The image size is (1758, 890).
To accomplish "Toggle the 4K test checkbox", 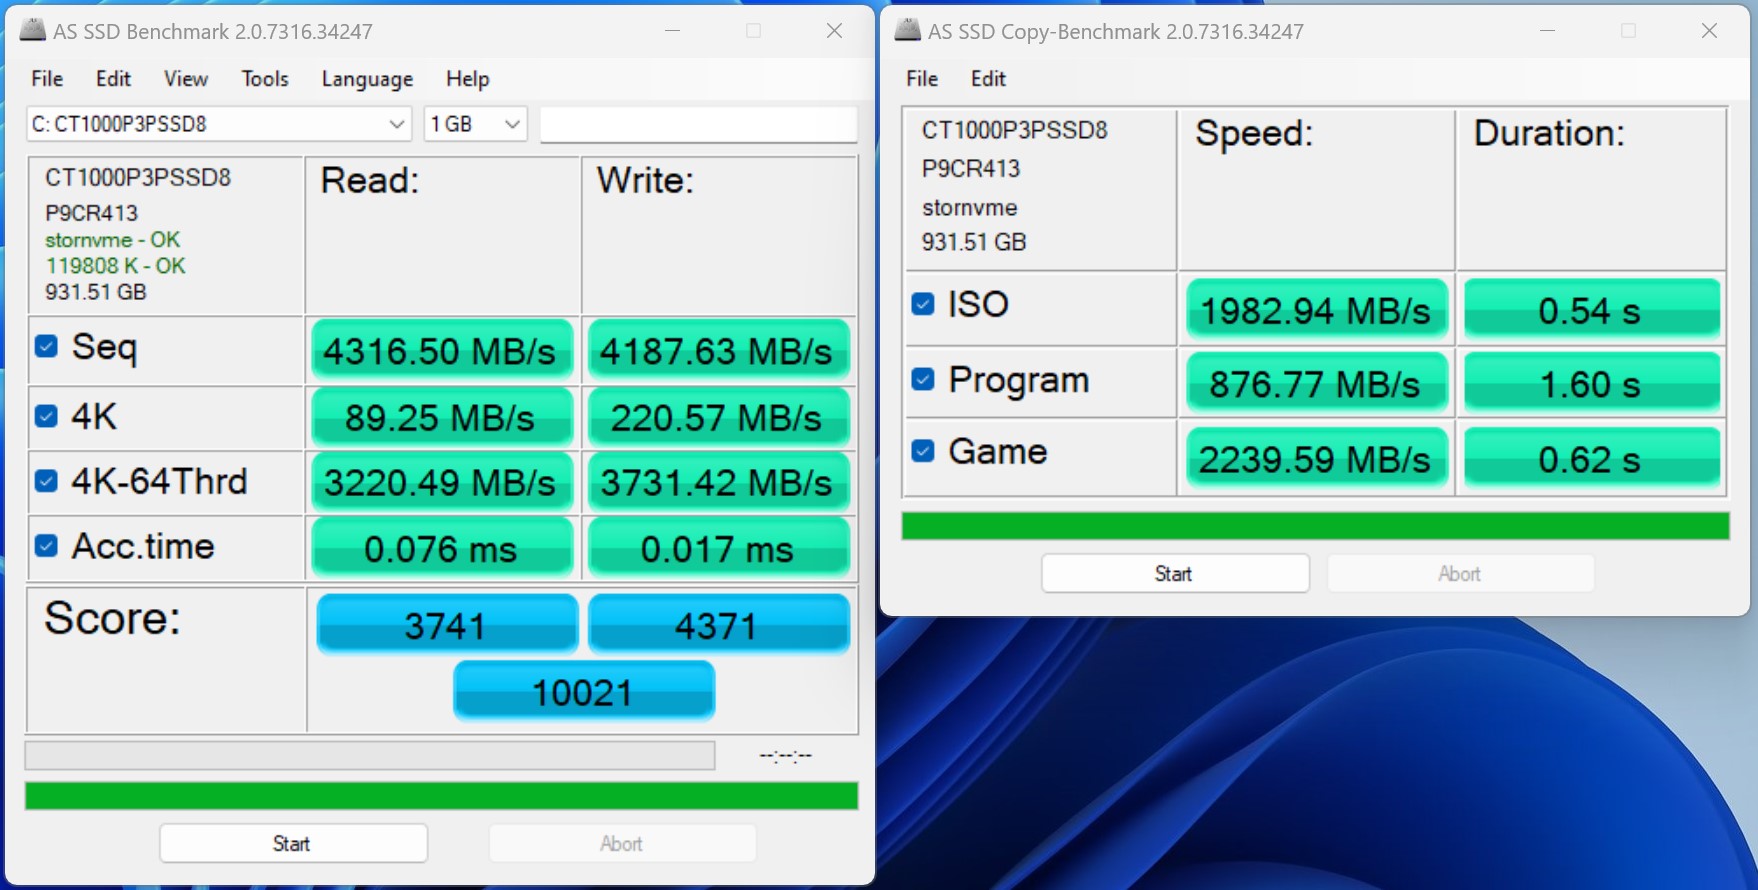I will (46, 416).
